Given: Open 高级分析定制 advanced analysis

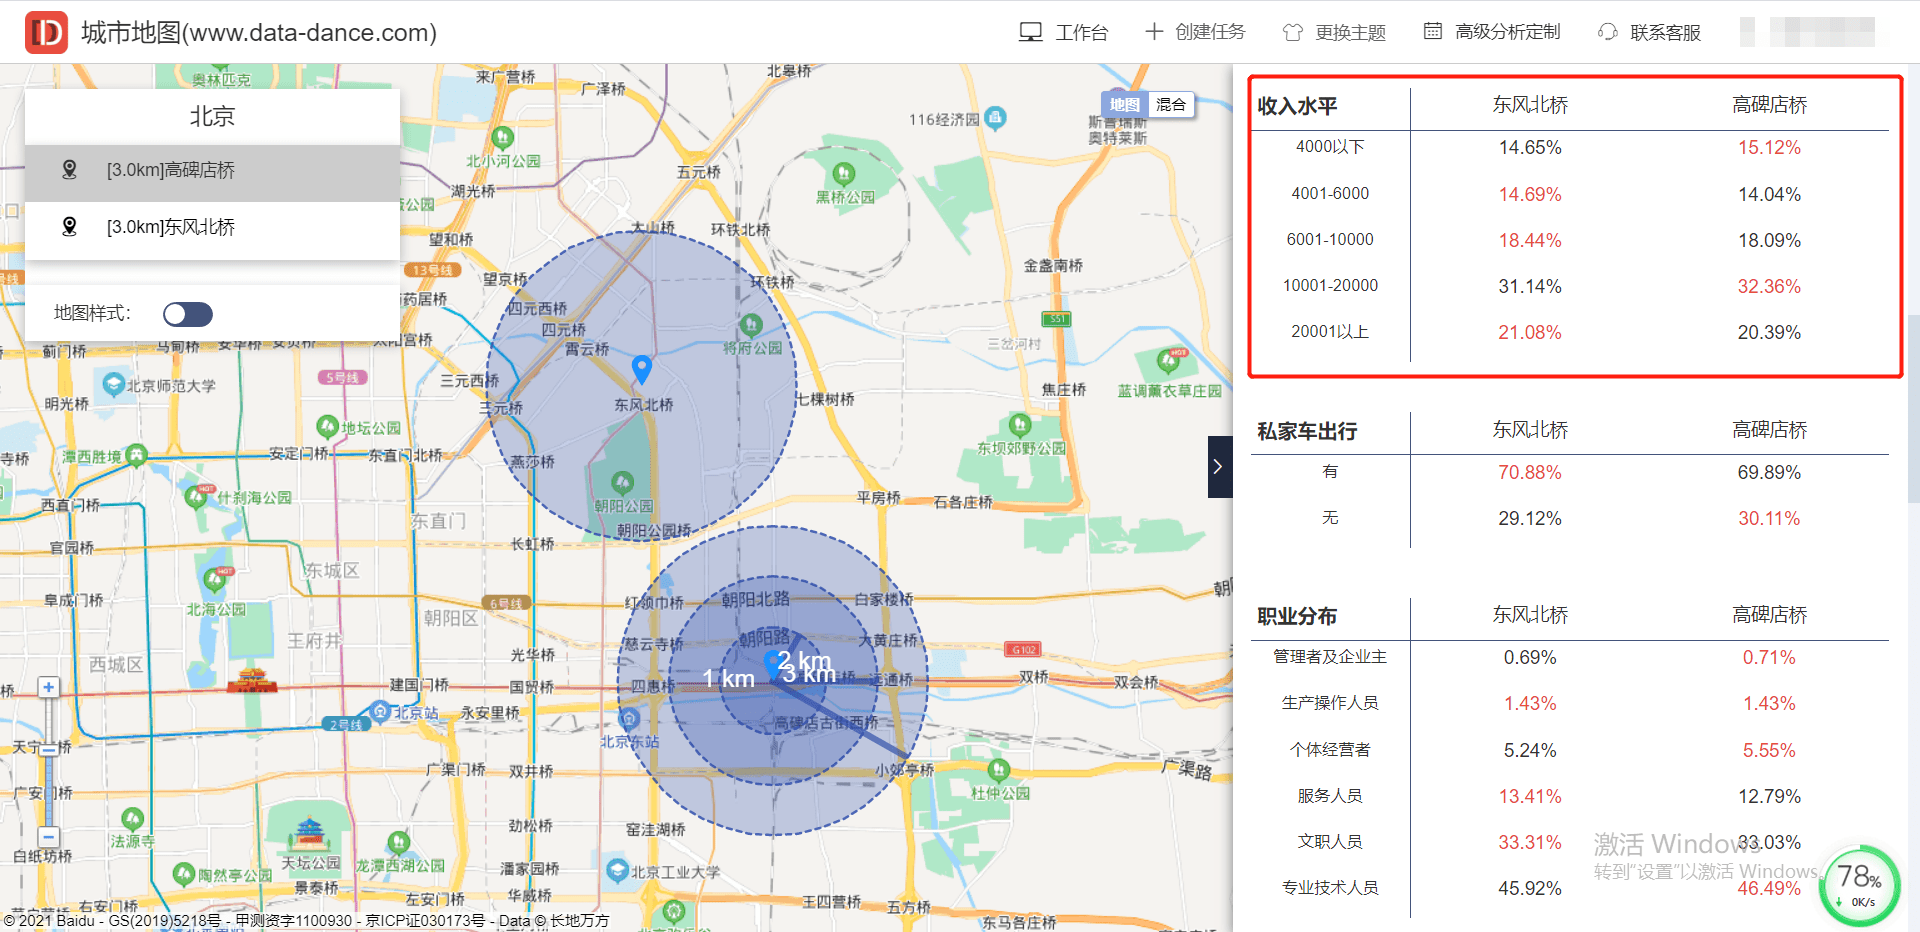Looking at the screenshot, I should pos(1507,32).
